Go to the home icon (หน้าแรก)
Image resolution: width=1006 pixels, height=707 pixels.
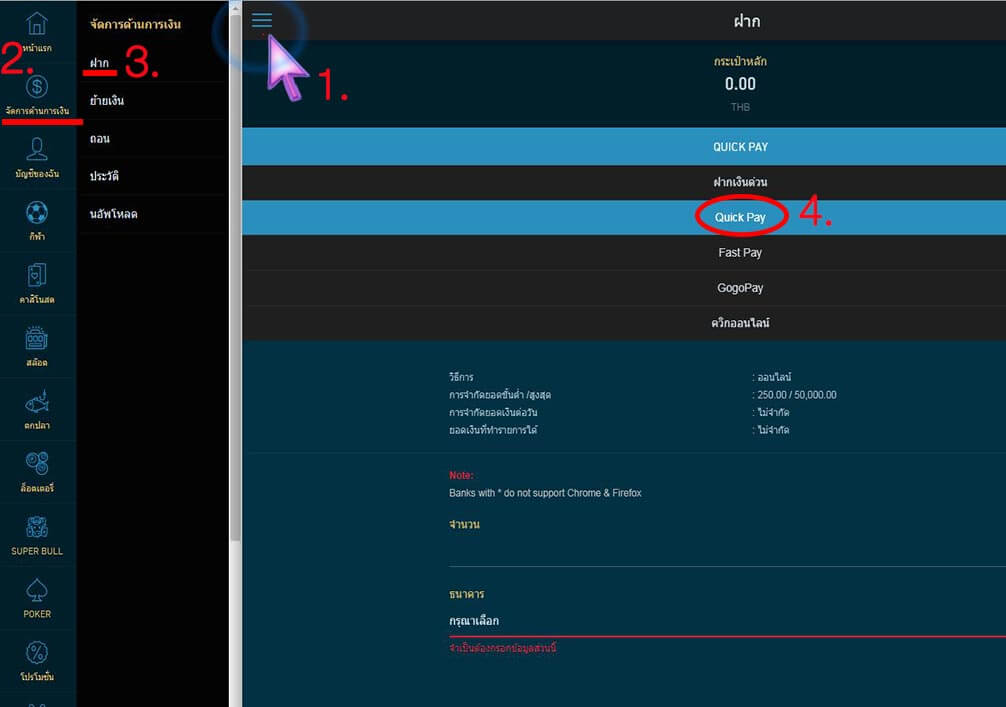[x=37, y=24]
